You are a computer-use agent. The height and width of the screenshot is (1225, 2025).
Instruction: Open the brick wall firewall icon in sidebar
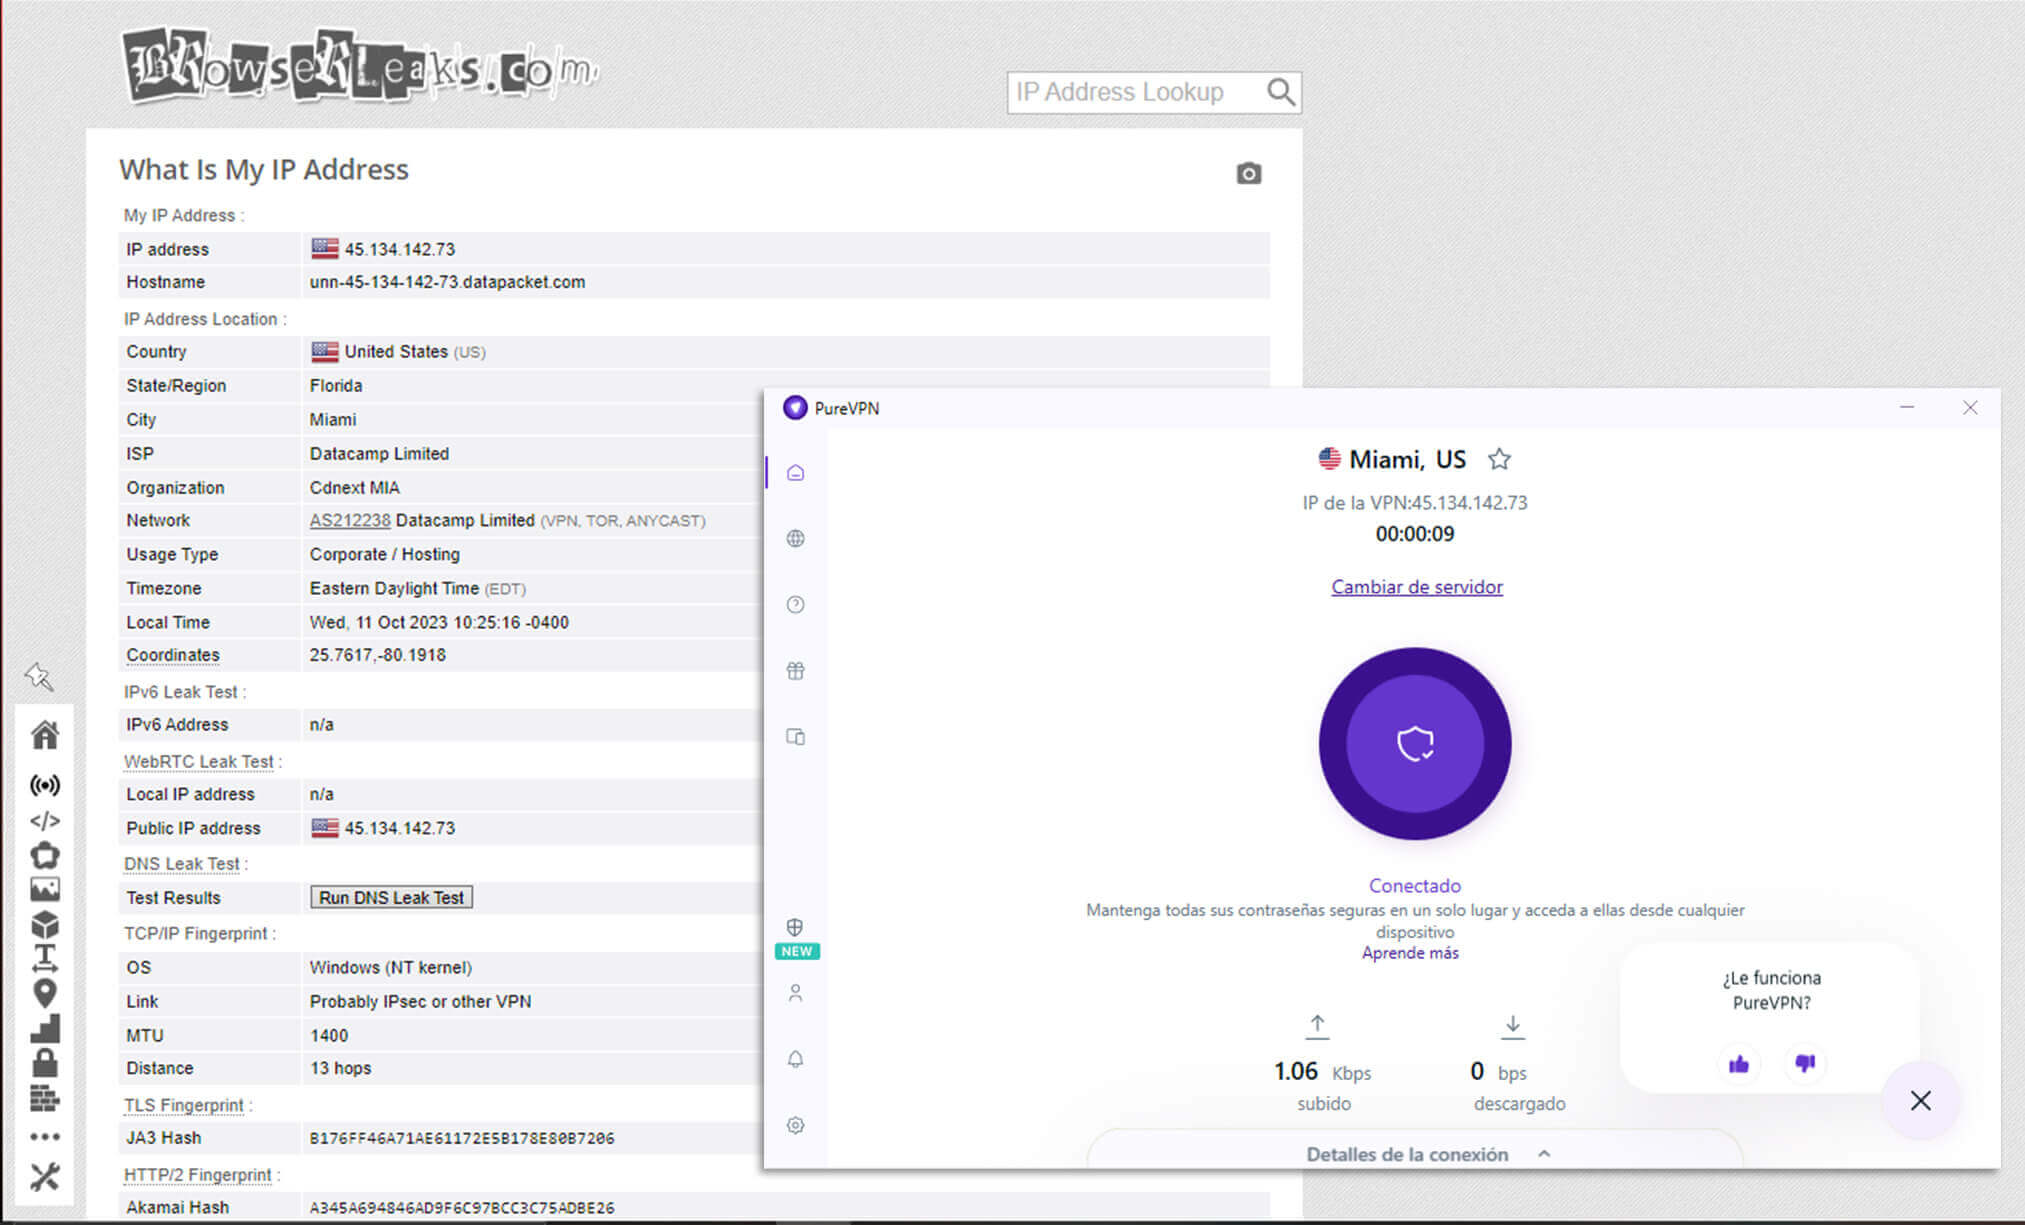45,1098
